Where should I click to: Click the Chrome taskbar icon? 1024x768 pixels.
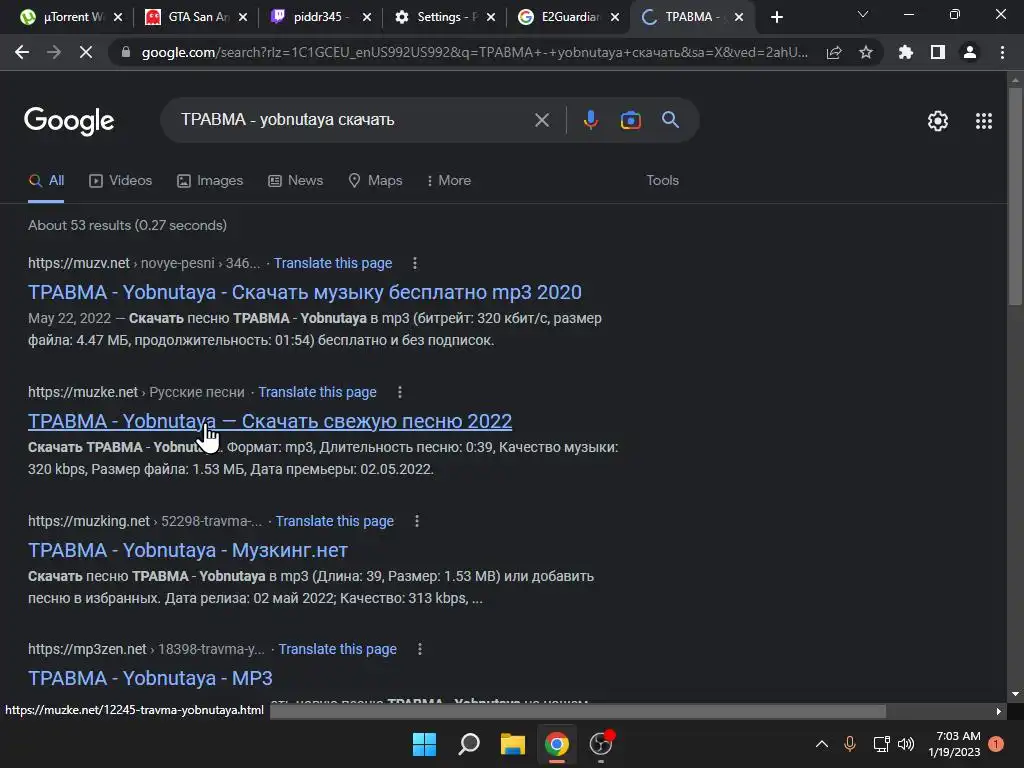[556, 744]
